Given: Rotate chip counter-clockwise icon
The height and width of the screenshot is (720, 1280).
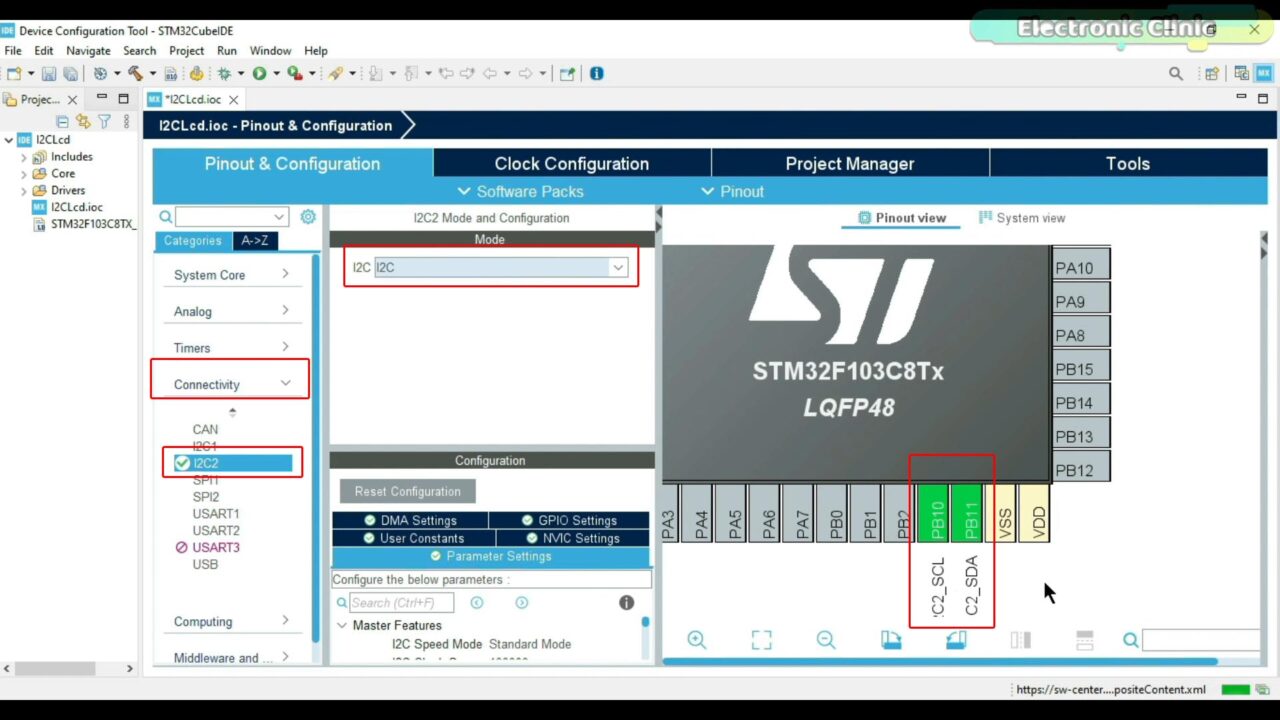Looking at the screenshot, I should click(955, 640).
